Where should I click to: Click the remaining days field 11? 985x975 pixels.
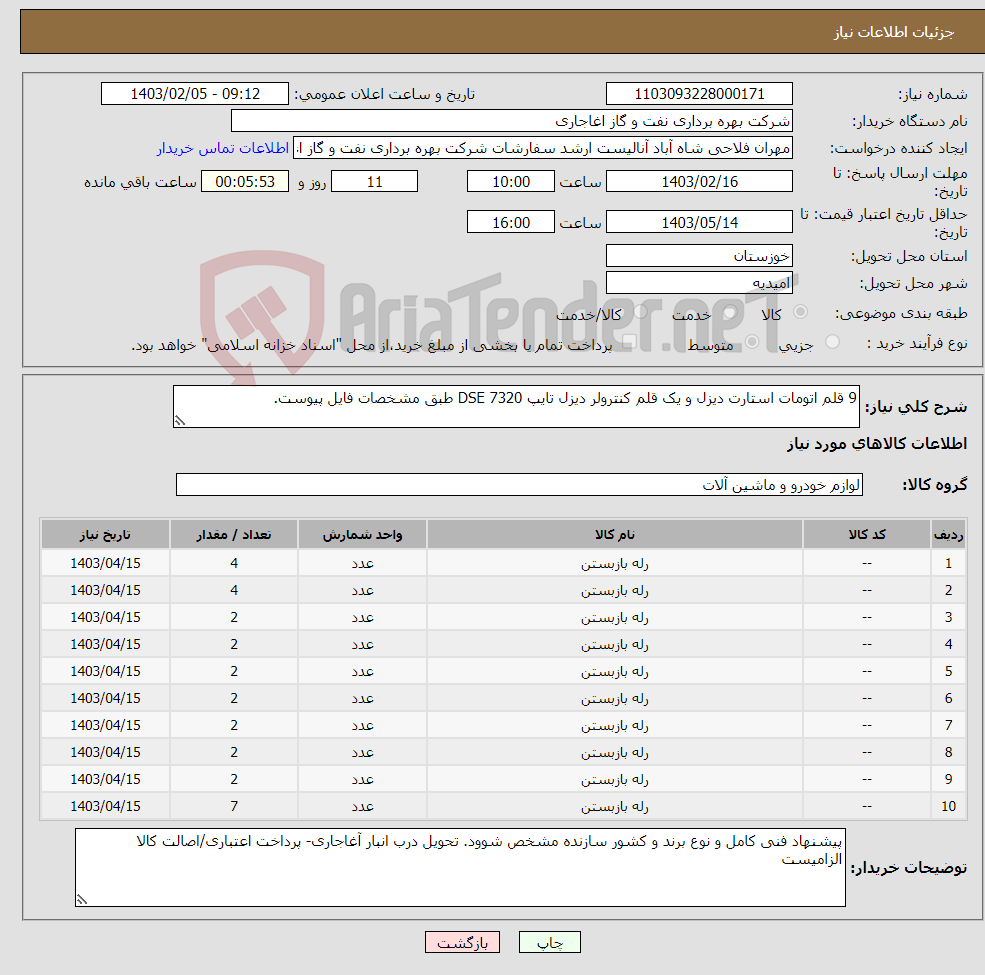tap(374, 182)
